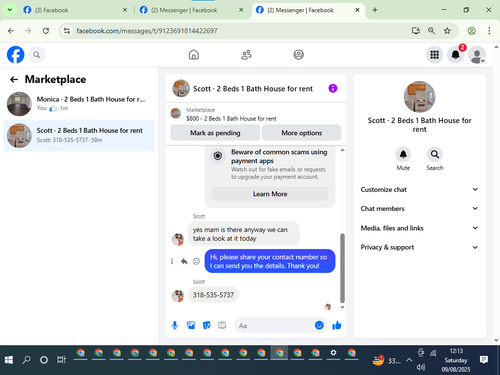Click the chat scrollbar thumb

pyautogui.click(x=342, y=268)
